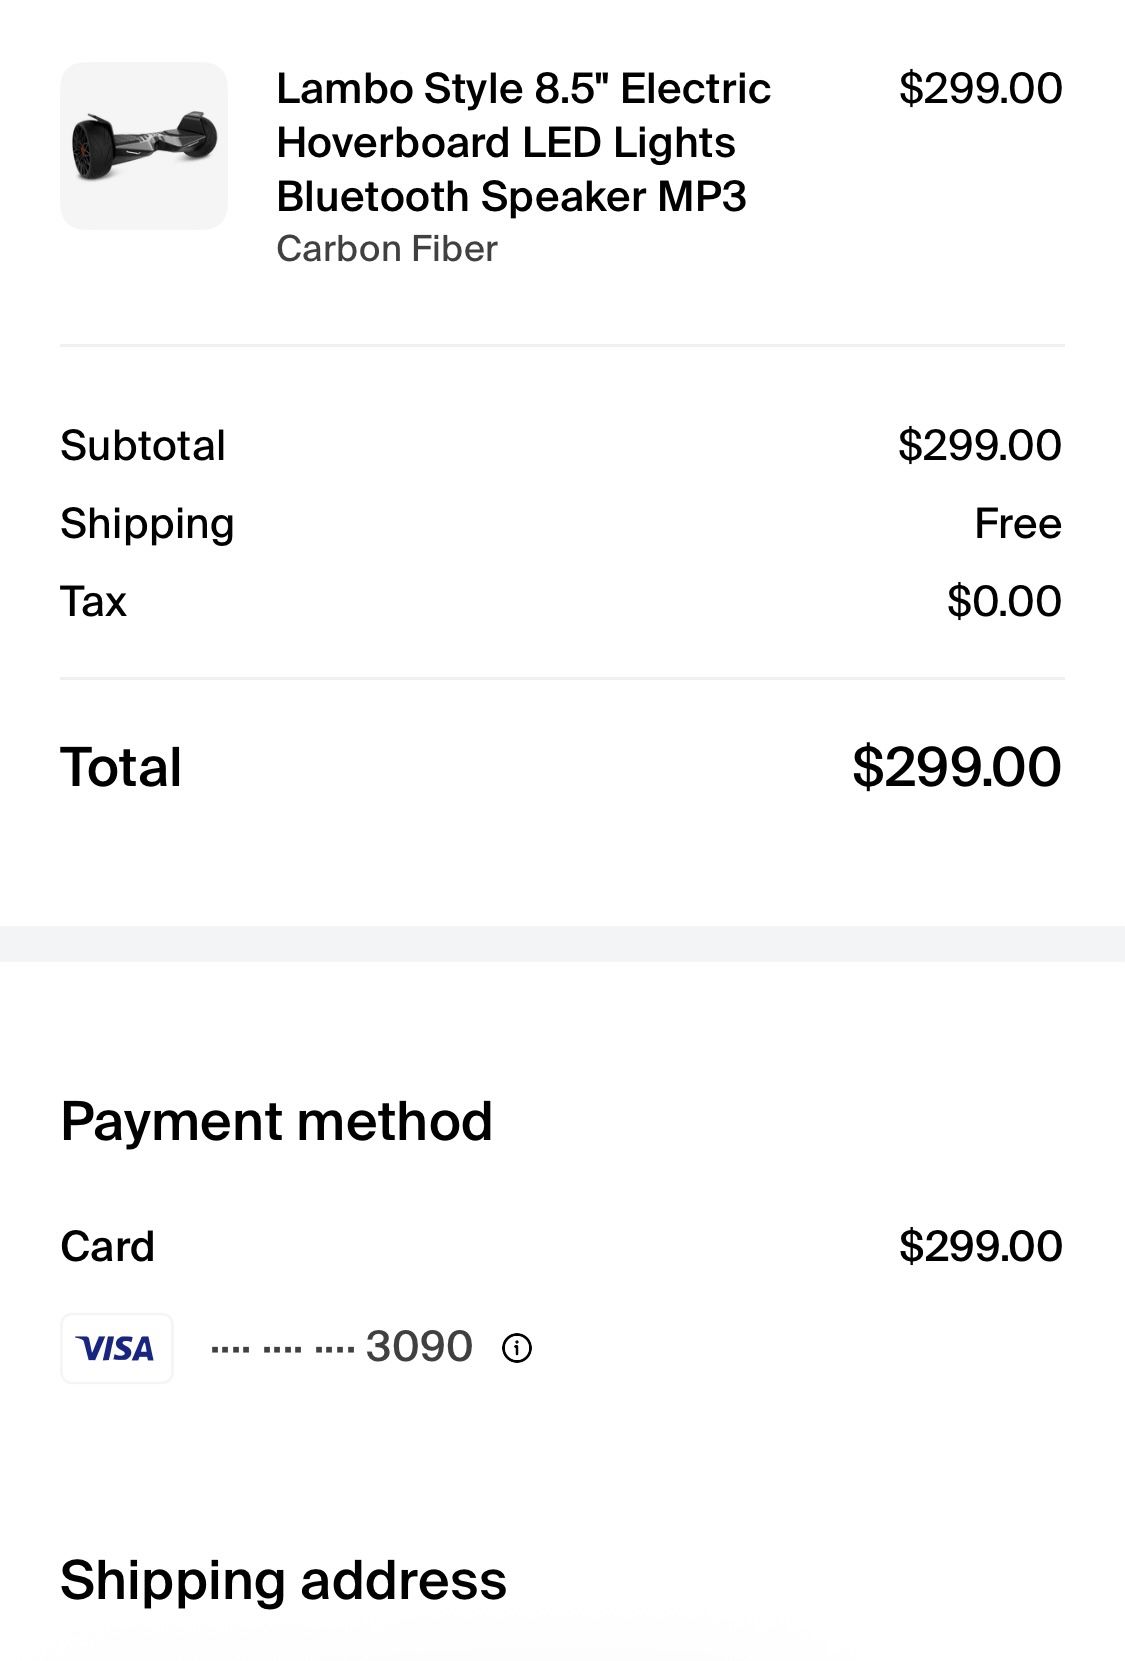
Task: Click the Payment method heading
Action: pos(276,1121)
